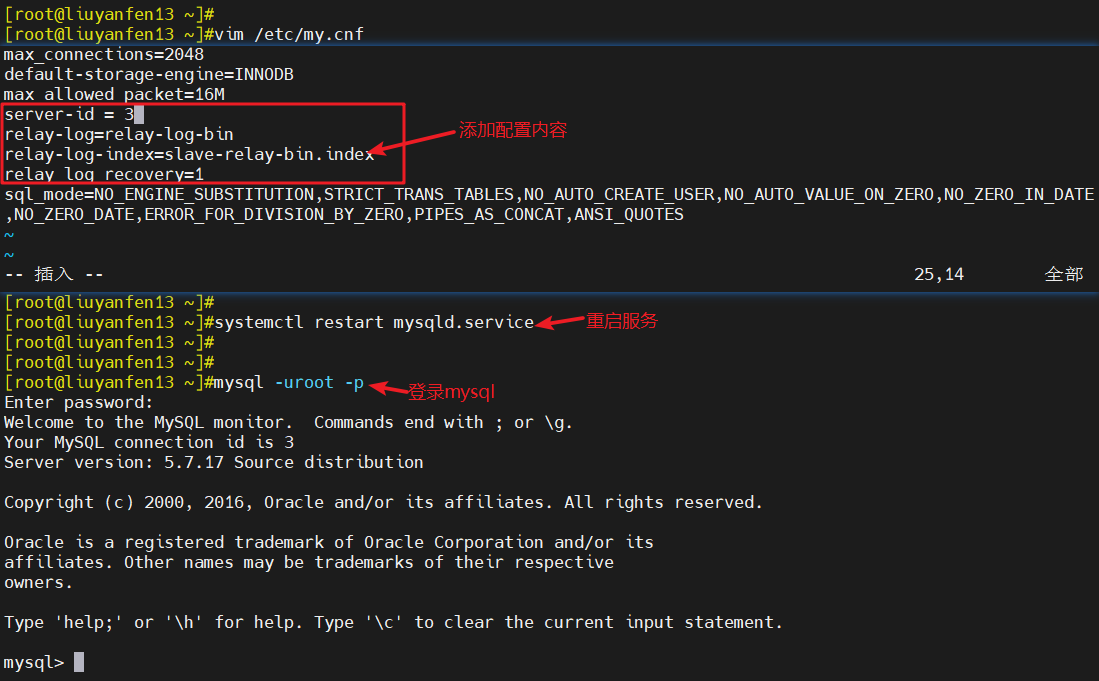Image resolution: width=1099 pixels, height=681 pixels.
Task: Click 'Your MySQL connection id is 3' line
Action: pos(149,442)
